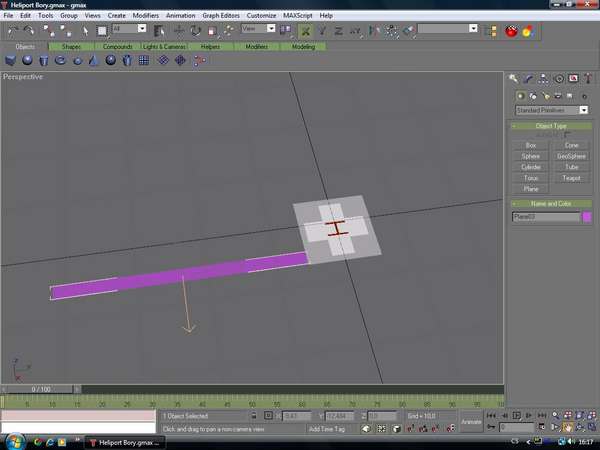600x450 pixels.
Task: Click the Array tool icon
Action: point(391,31)
